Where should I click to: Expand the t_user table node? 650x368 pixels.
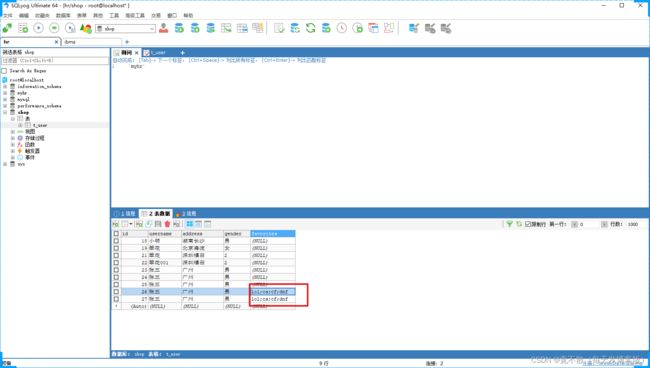pos(20,125)
